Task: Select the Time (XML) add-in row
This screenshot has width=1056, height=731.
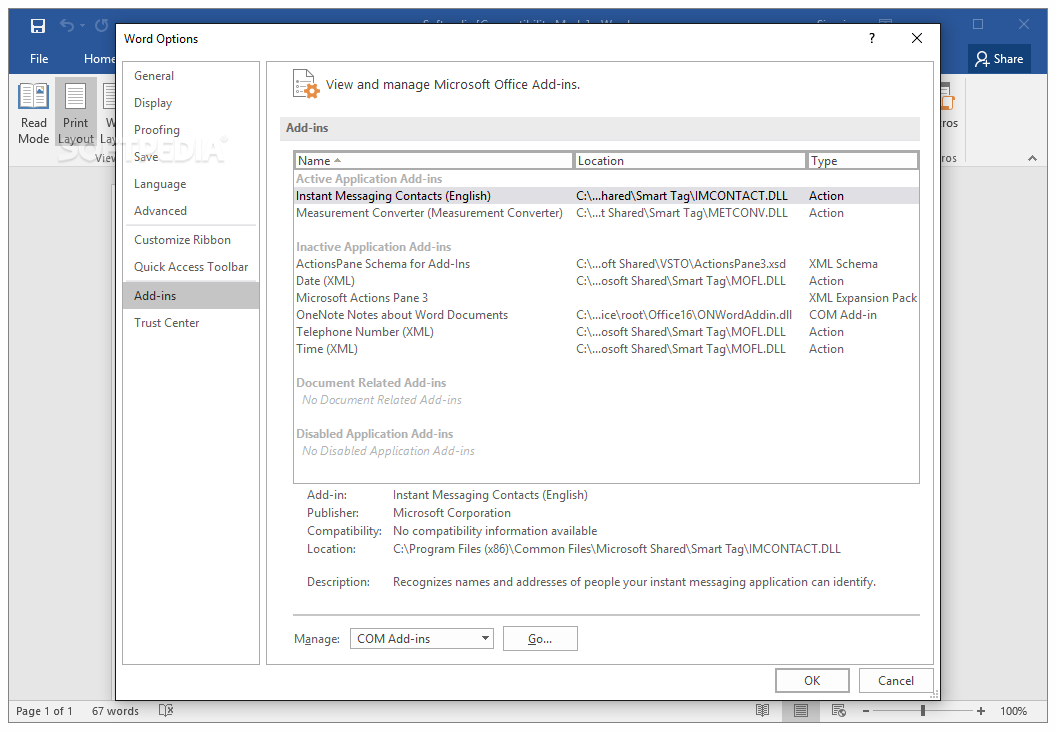Action: coord(606,349)
